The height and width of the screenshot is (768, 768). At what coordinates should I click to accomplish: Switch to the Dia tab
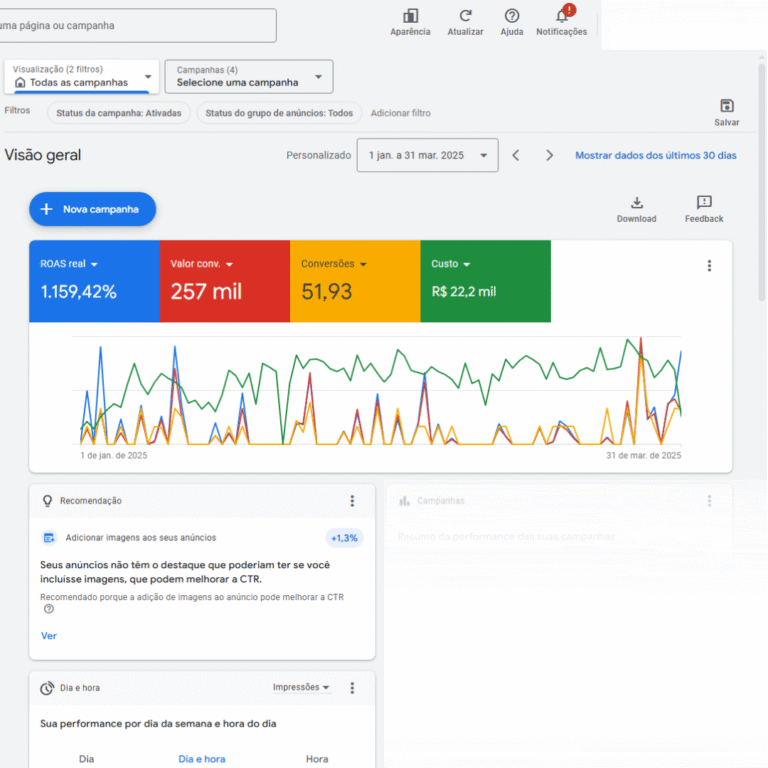click(x=86, y=759)
